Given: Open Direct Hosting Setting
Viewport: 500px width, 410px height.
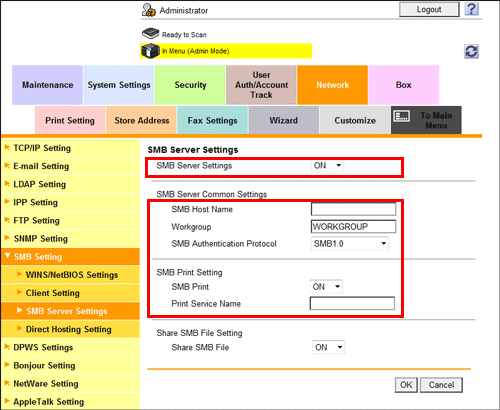Looking at the screenshot, I should [68, 329].
